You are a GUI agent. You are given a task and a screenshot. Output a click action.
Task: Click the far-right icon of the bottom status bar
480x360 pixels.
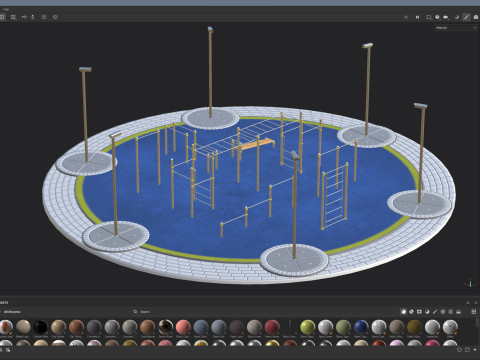[x=475, y=350]
